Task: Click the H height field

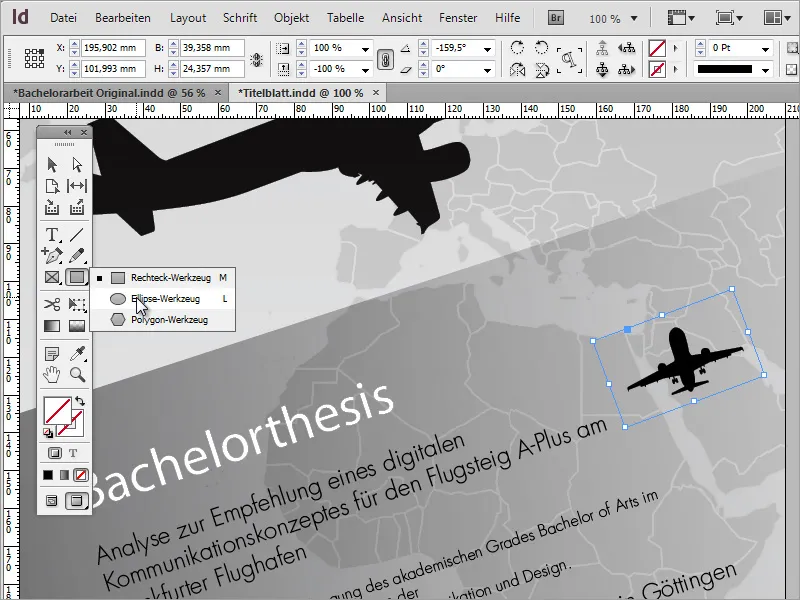Action: (x=211, y=68)
